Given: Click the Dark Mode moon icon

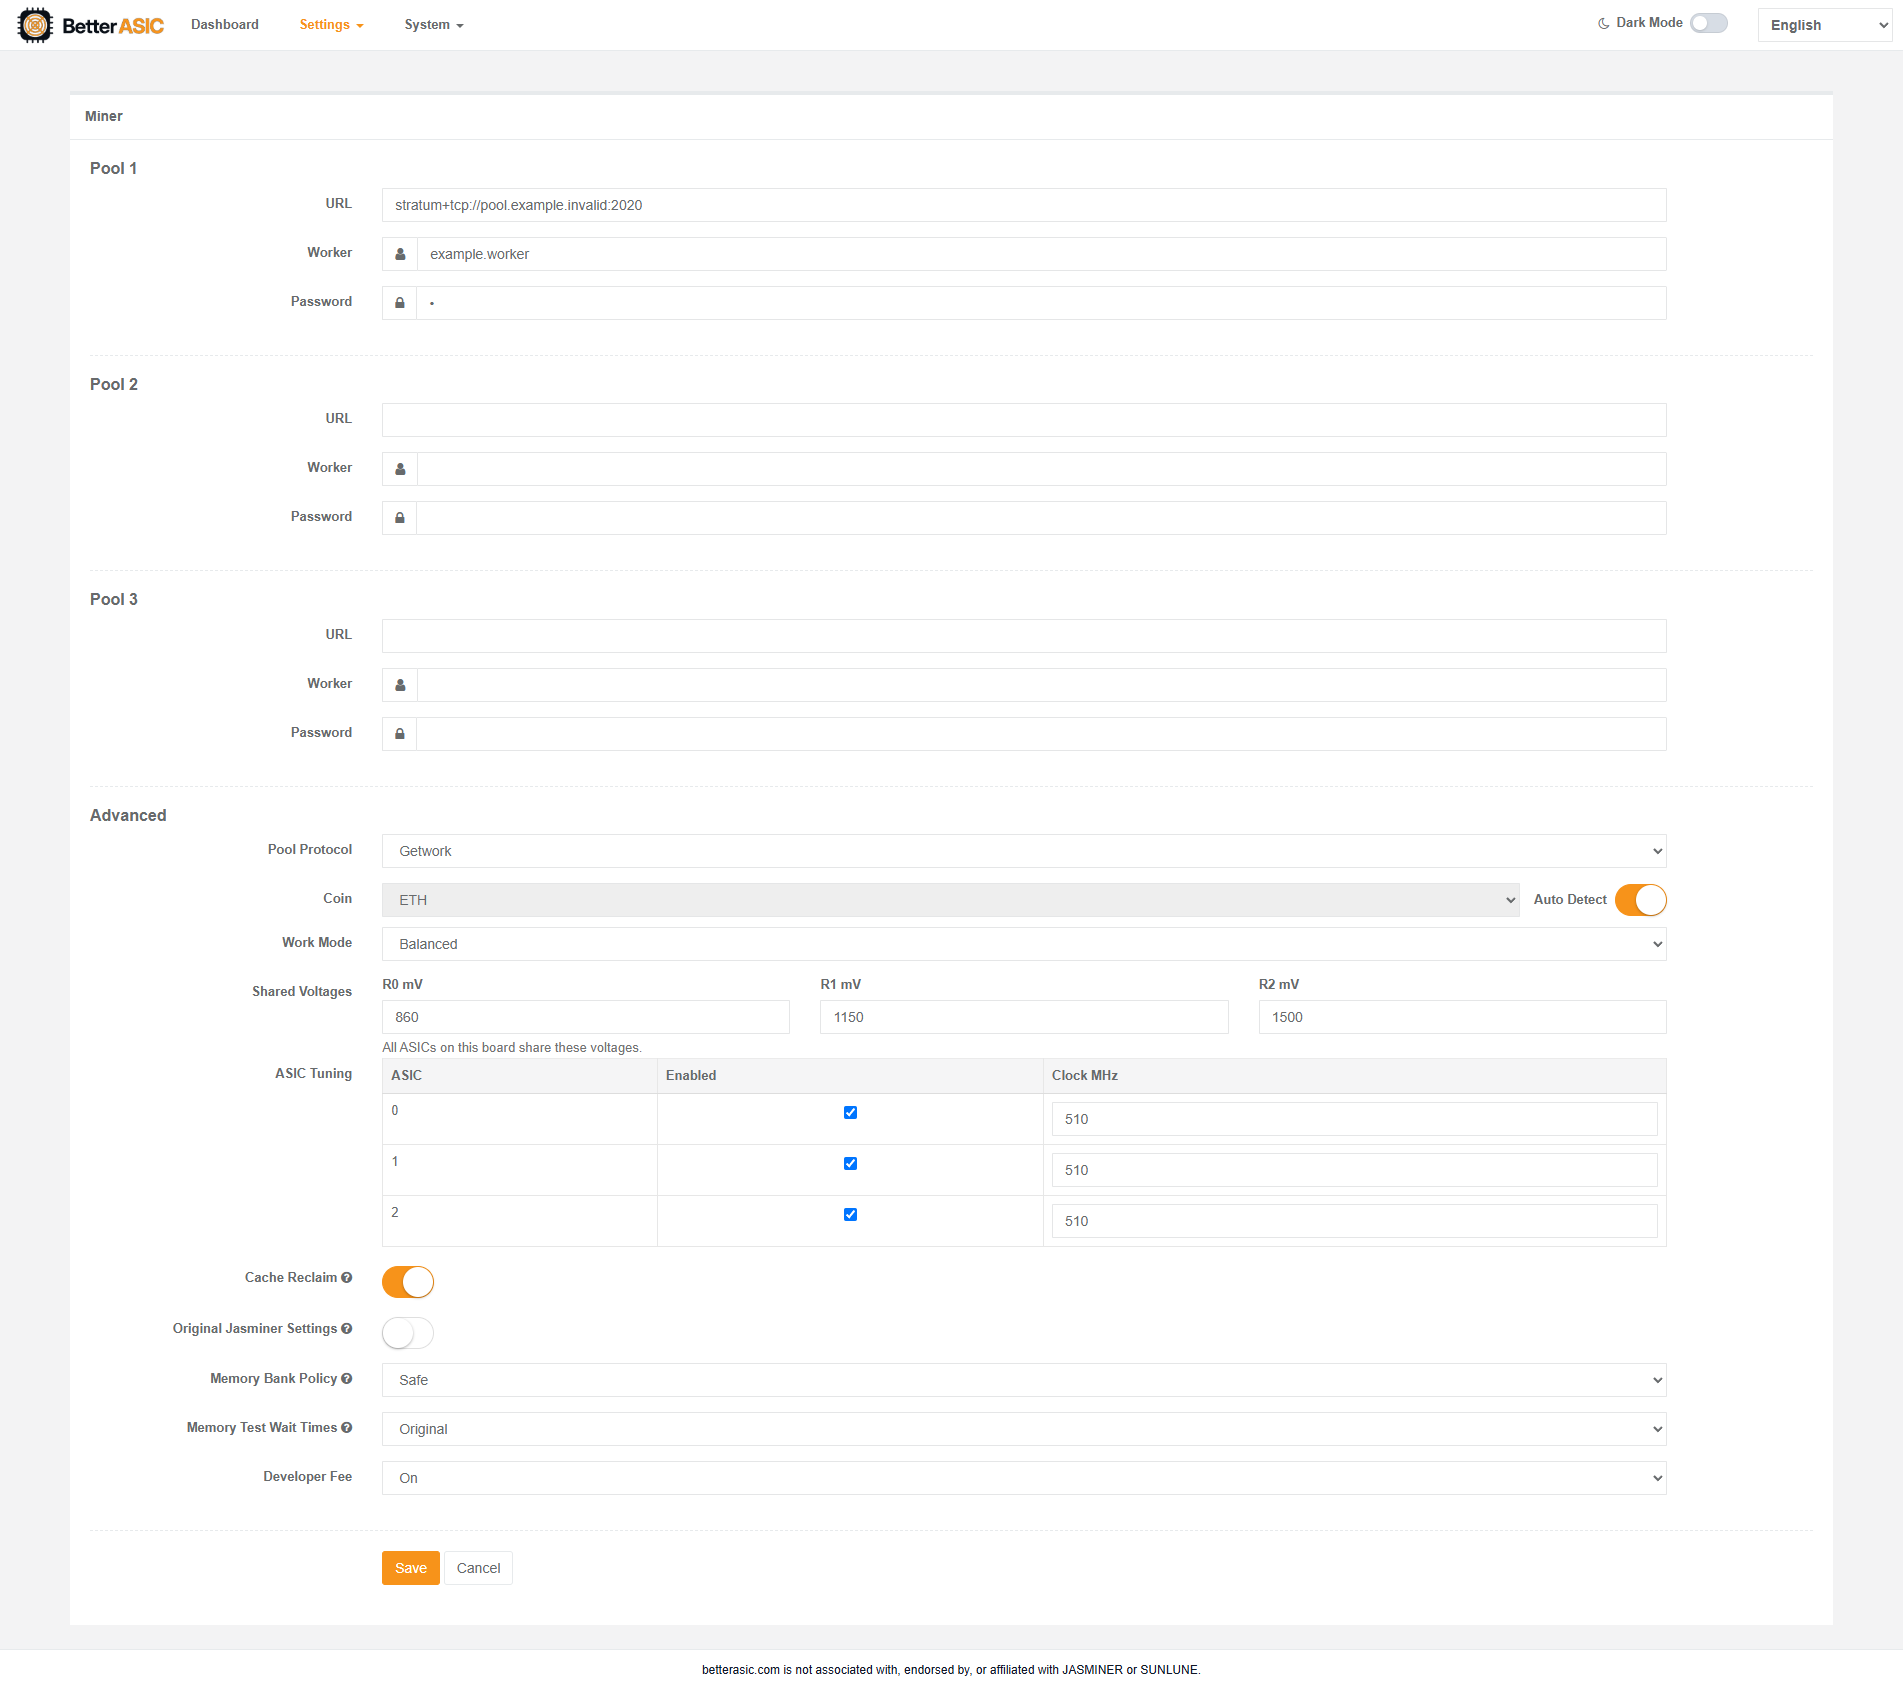Looking at the screenshot, I should pos(1604,23).
